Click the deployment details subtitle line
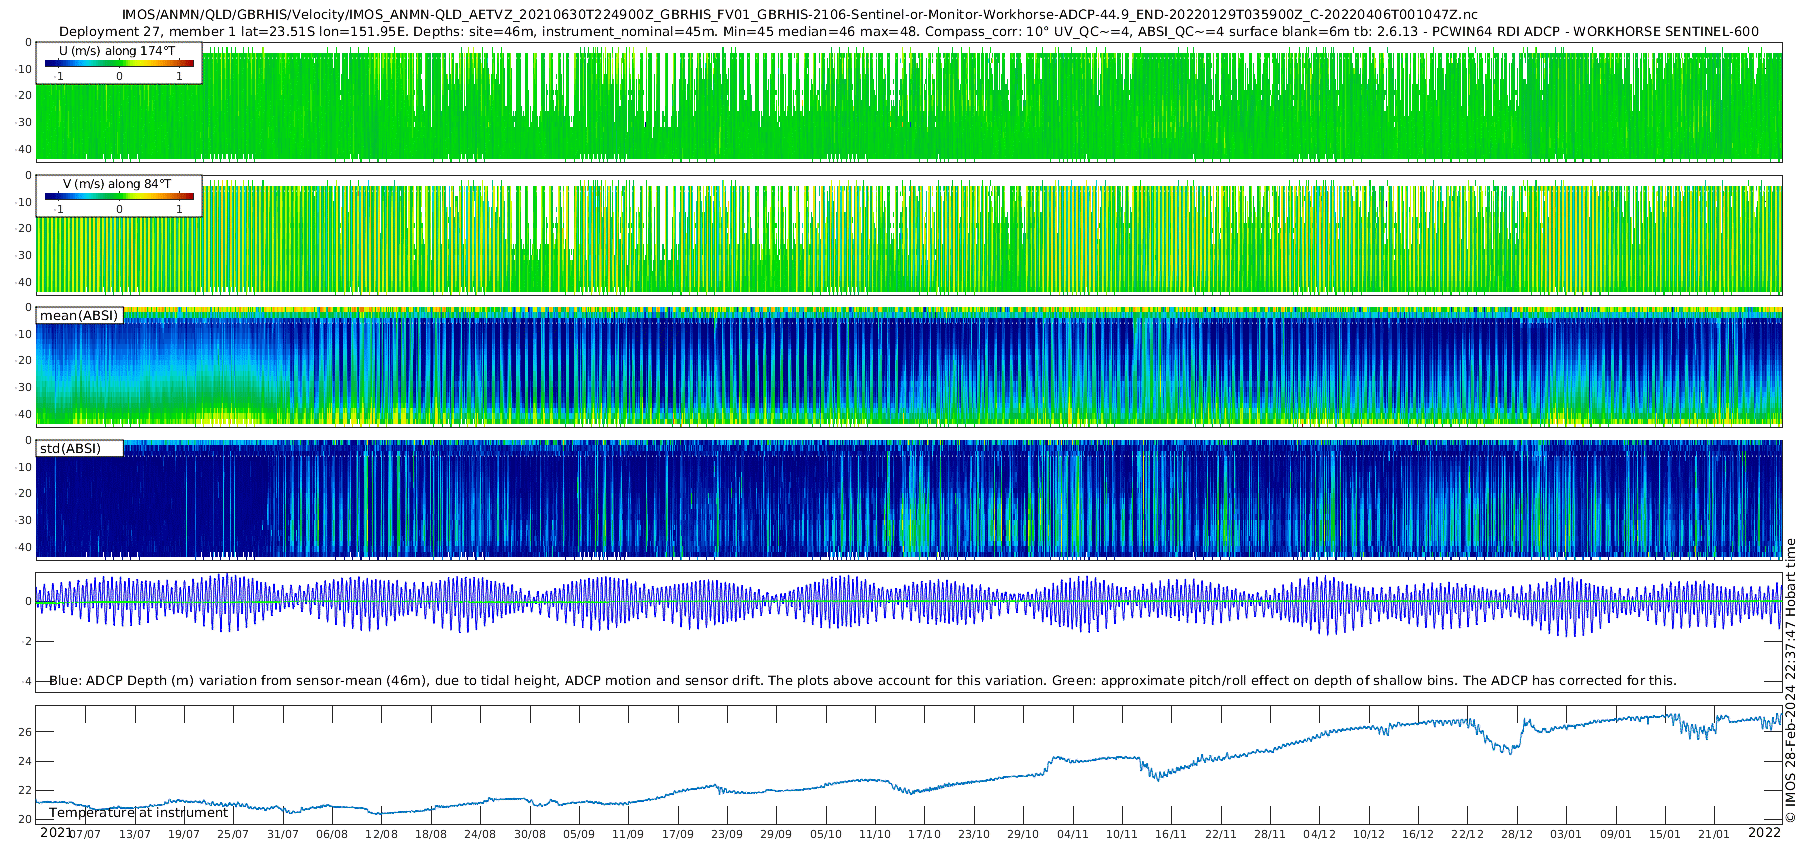The height and width of the screenshot is (850, 1800). point(909,31)
